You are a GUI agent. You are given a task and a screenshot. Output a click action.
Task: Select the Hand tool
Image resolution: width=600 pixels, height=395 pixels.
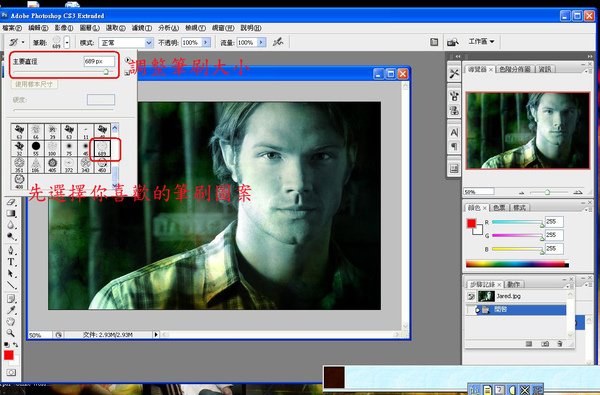[11, 322]
